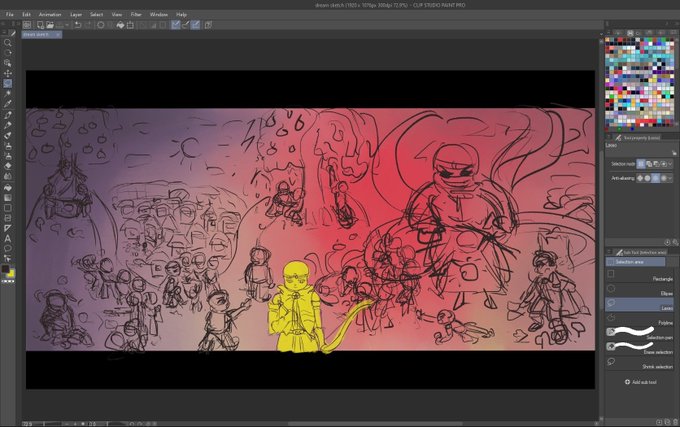Select the Auto select magic wand tool
The image size is (680, 427).
pyautogui.click(x=7, y=94)
